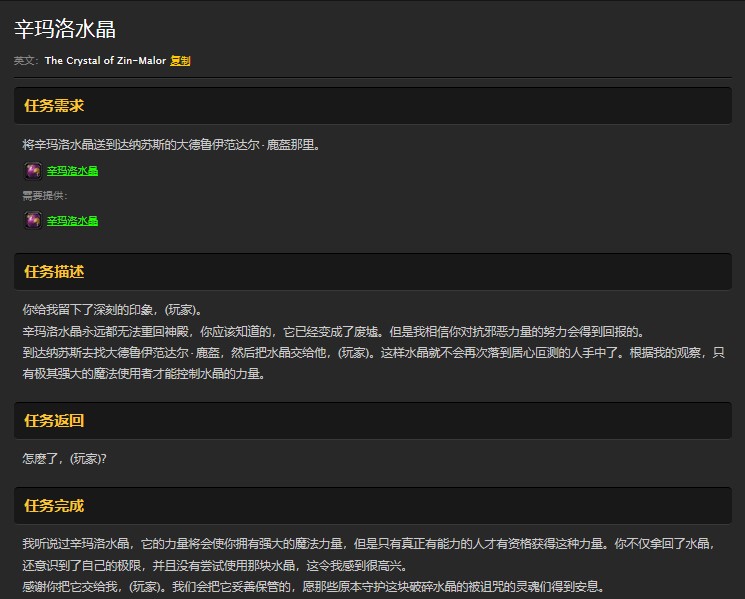Select the 任务完成 section header

(x=54, y=506)
